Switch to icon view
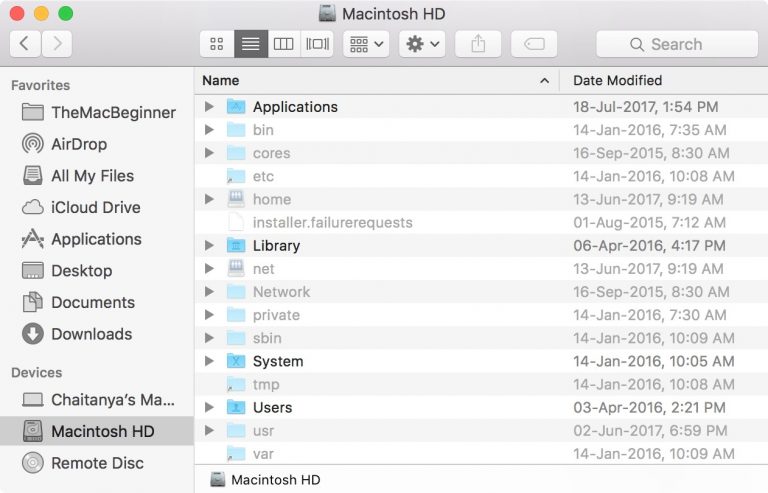Viewport: 768px width, 493px height. point(217,44)
